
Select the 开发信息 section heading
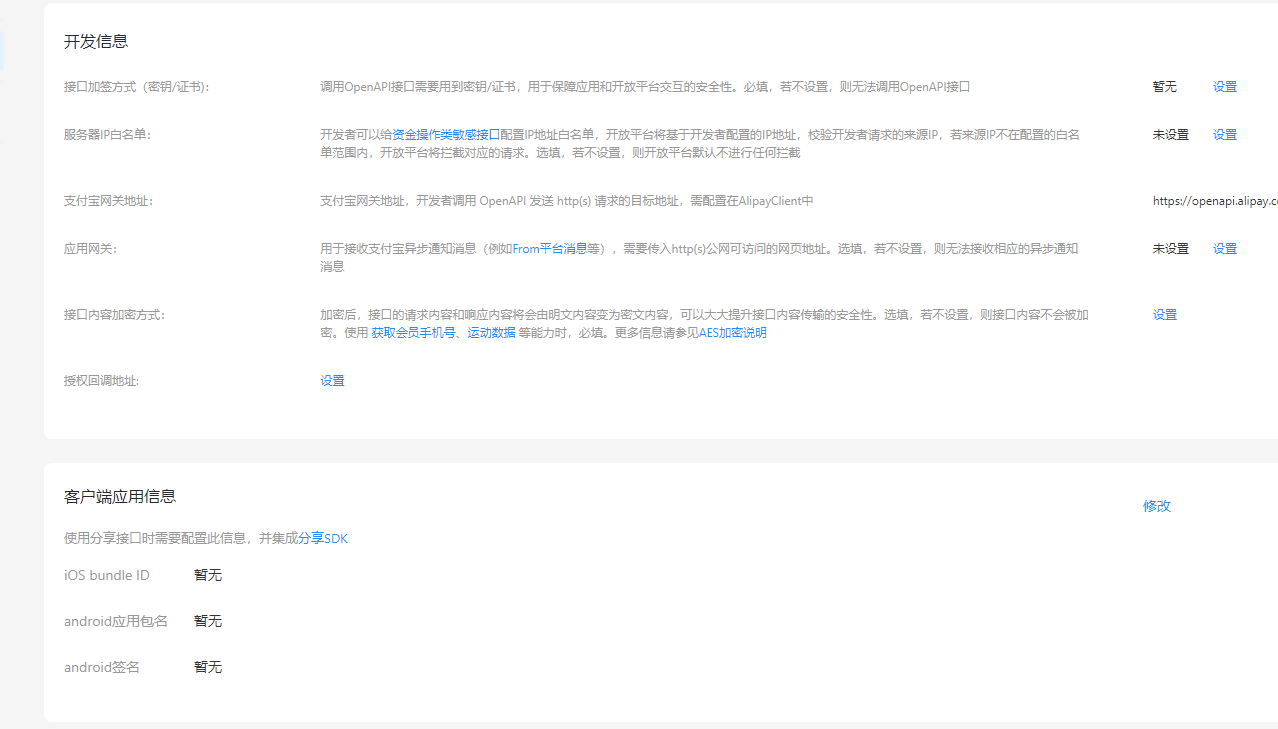point(96,42)
